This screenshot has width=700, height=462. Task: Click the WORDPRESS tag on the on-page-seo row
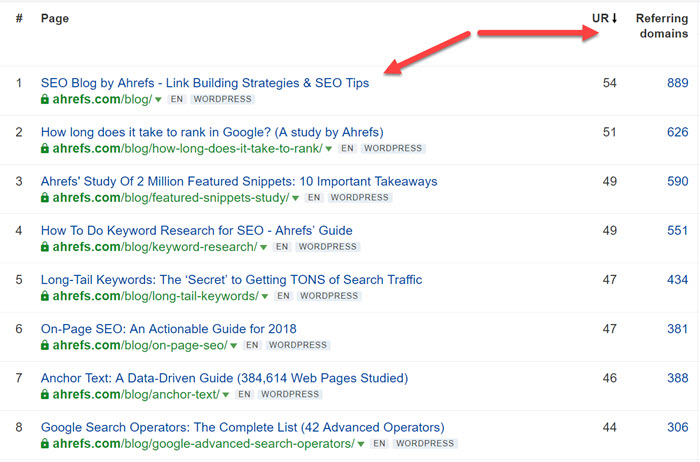point(296,345)
